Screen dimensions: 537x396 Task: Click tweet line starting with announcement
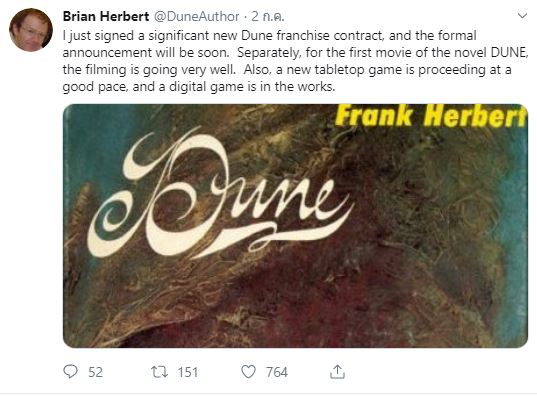(295, 52)
